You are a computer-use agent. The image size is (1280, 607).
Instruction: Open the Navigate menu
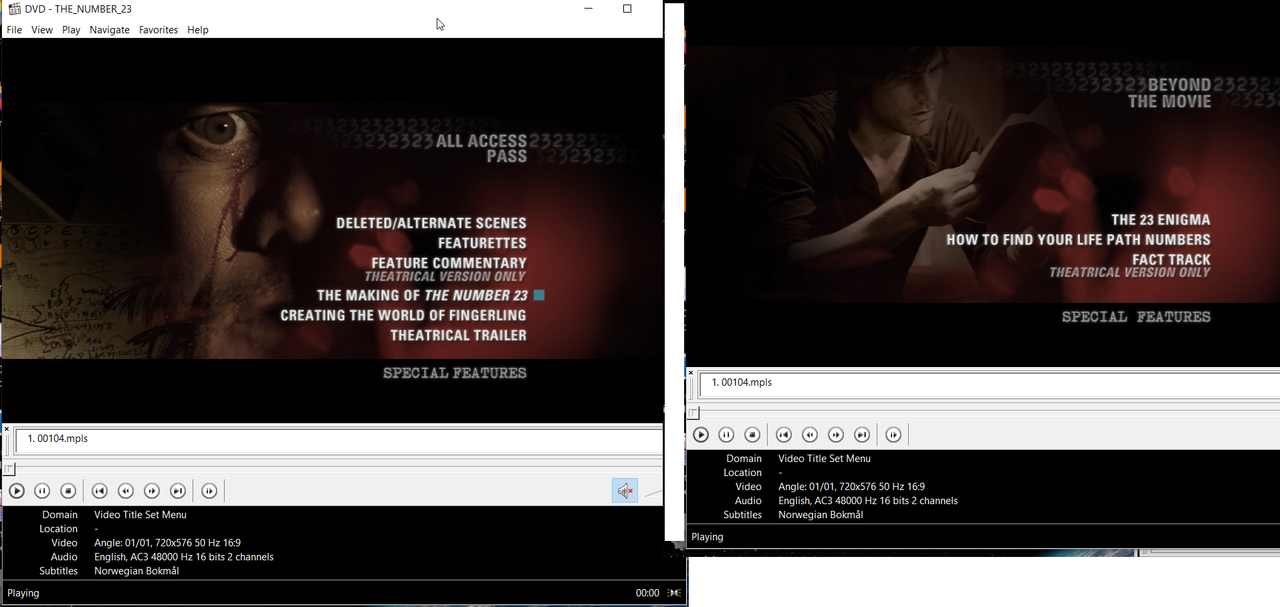[109, 30]
